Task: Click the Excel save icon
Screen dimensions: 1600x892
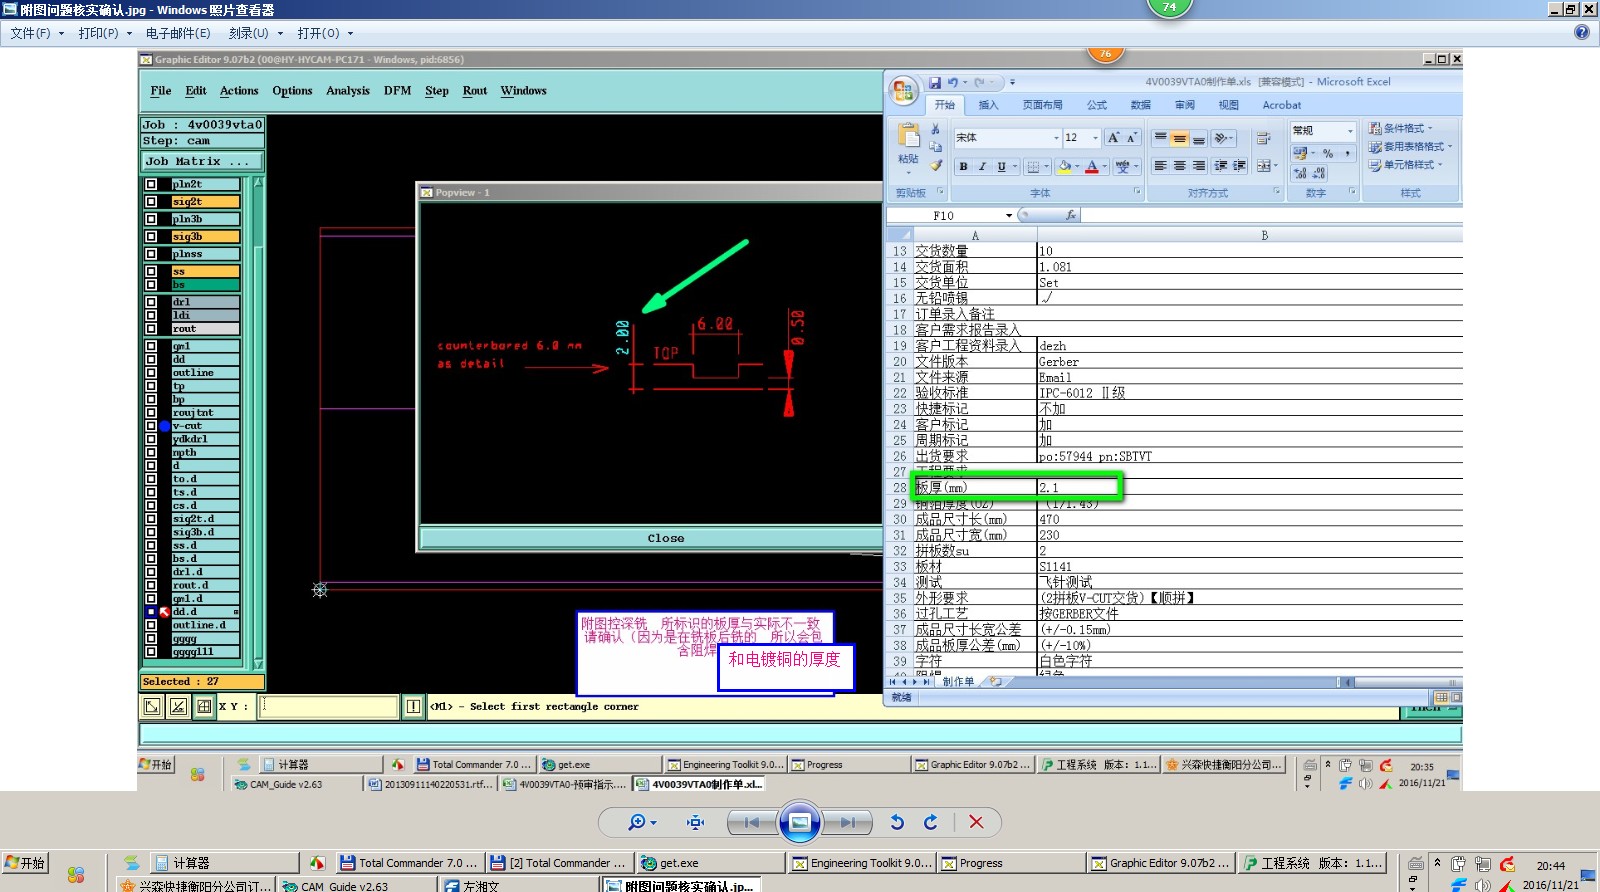Action: tap(934, 83)
